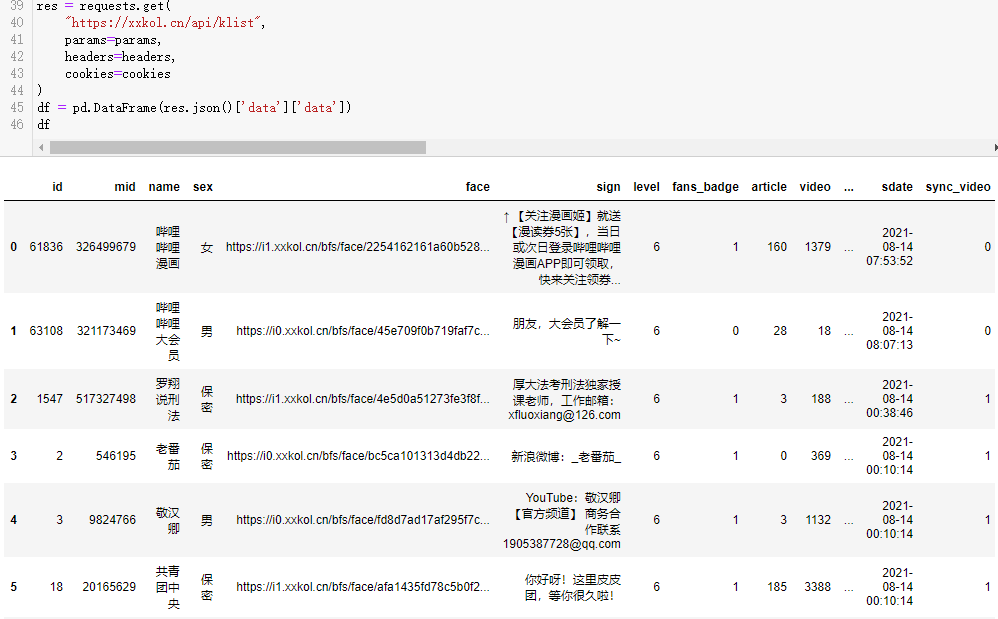Click the 'sdate' column header

897,187
